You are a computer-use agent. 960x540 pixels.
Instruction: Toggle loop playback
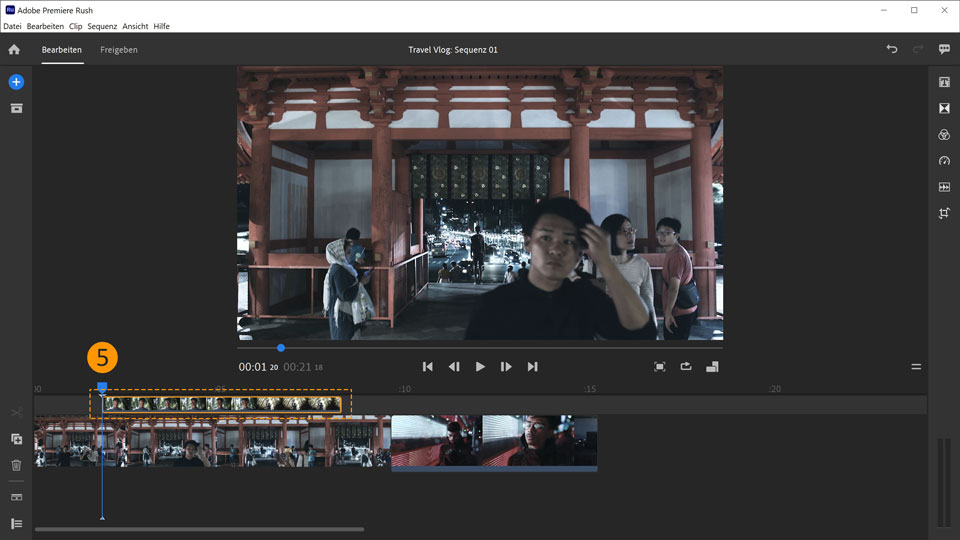(x=686, y=366)
